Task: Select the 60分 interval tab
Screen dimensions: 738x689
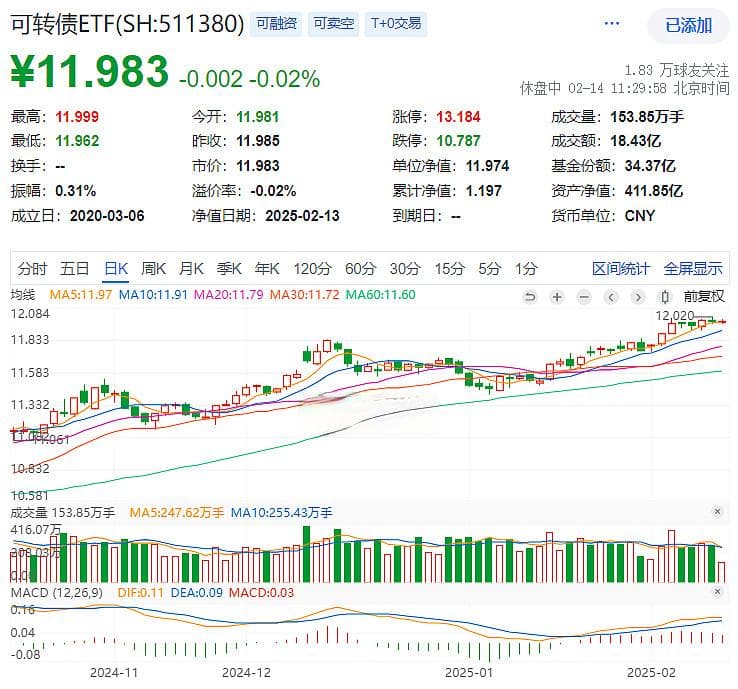Action: click(361, 269)
